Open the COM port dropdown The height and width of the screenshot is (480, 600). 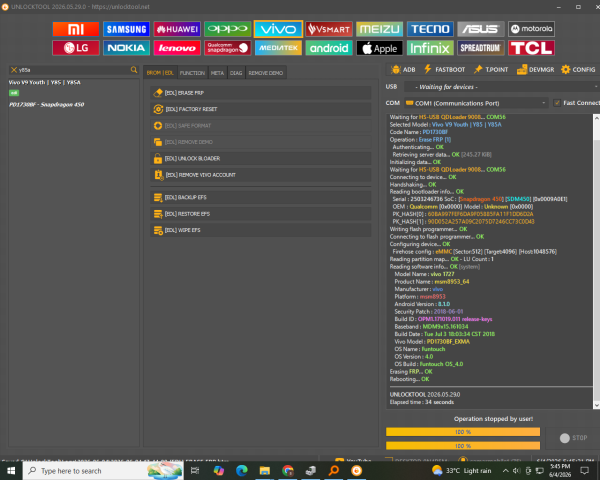(x=476, y=103)
